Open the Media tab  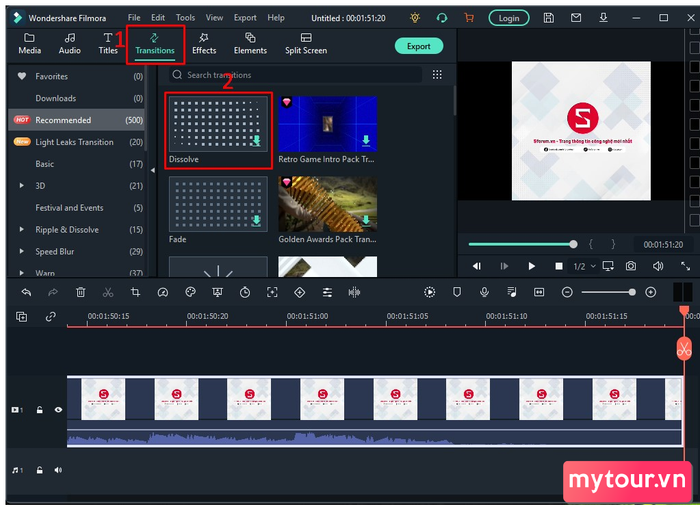[x=29, y=44]
